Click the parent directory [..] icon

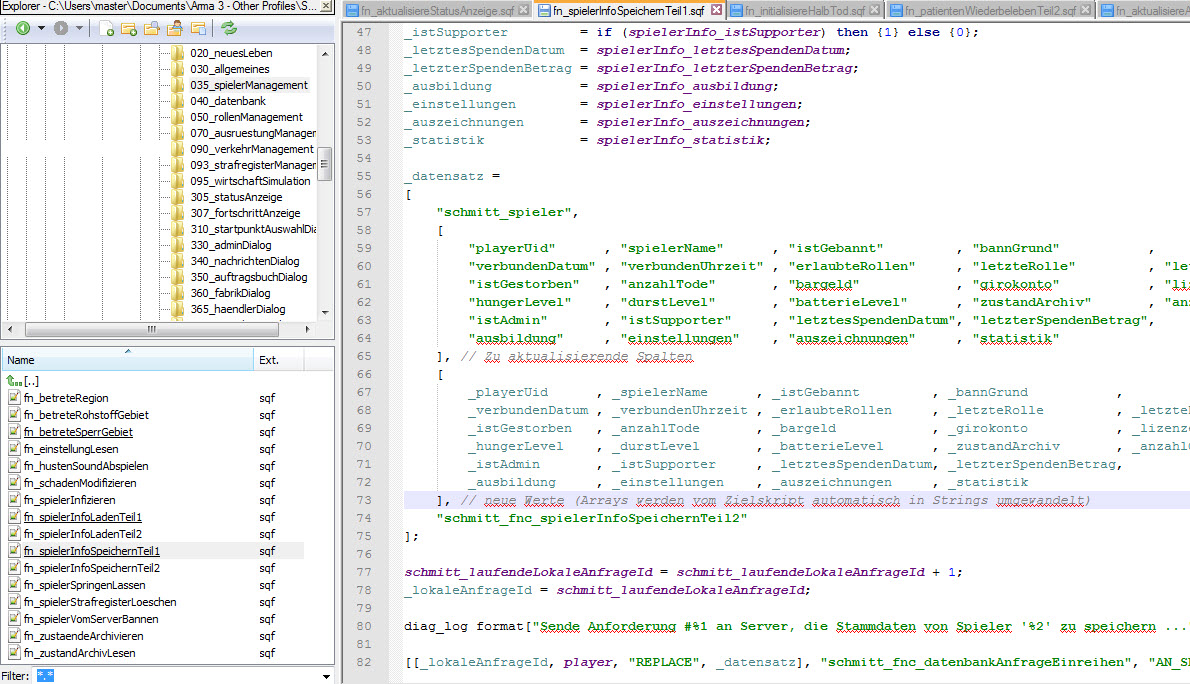click(x=14, y=381)
